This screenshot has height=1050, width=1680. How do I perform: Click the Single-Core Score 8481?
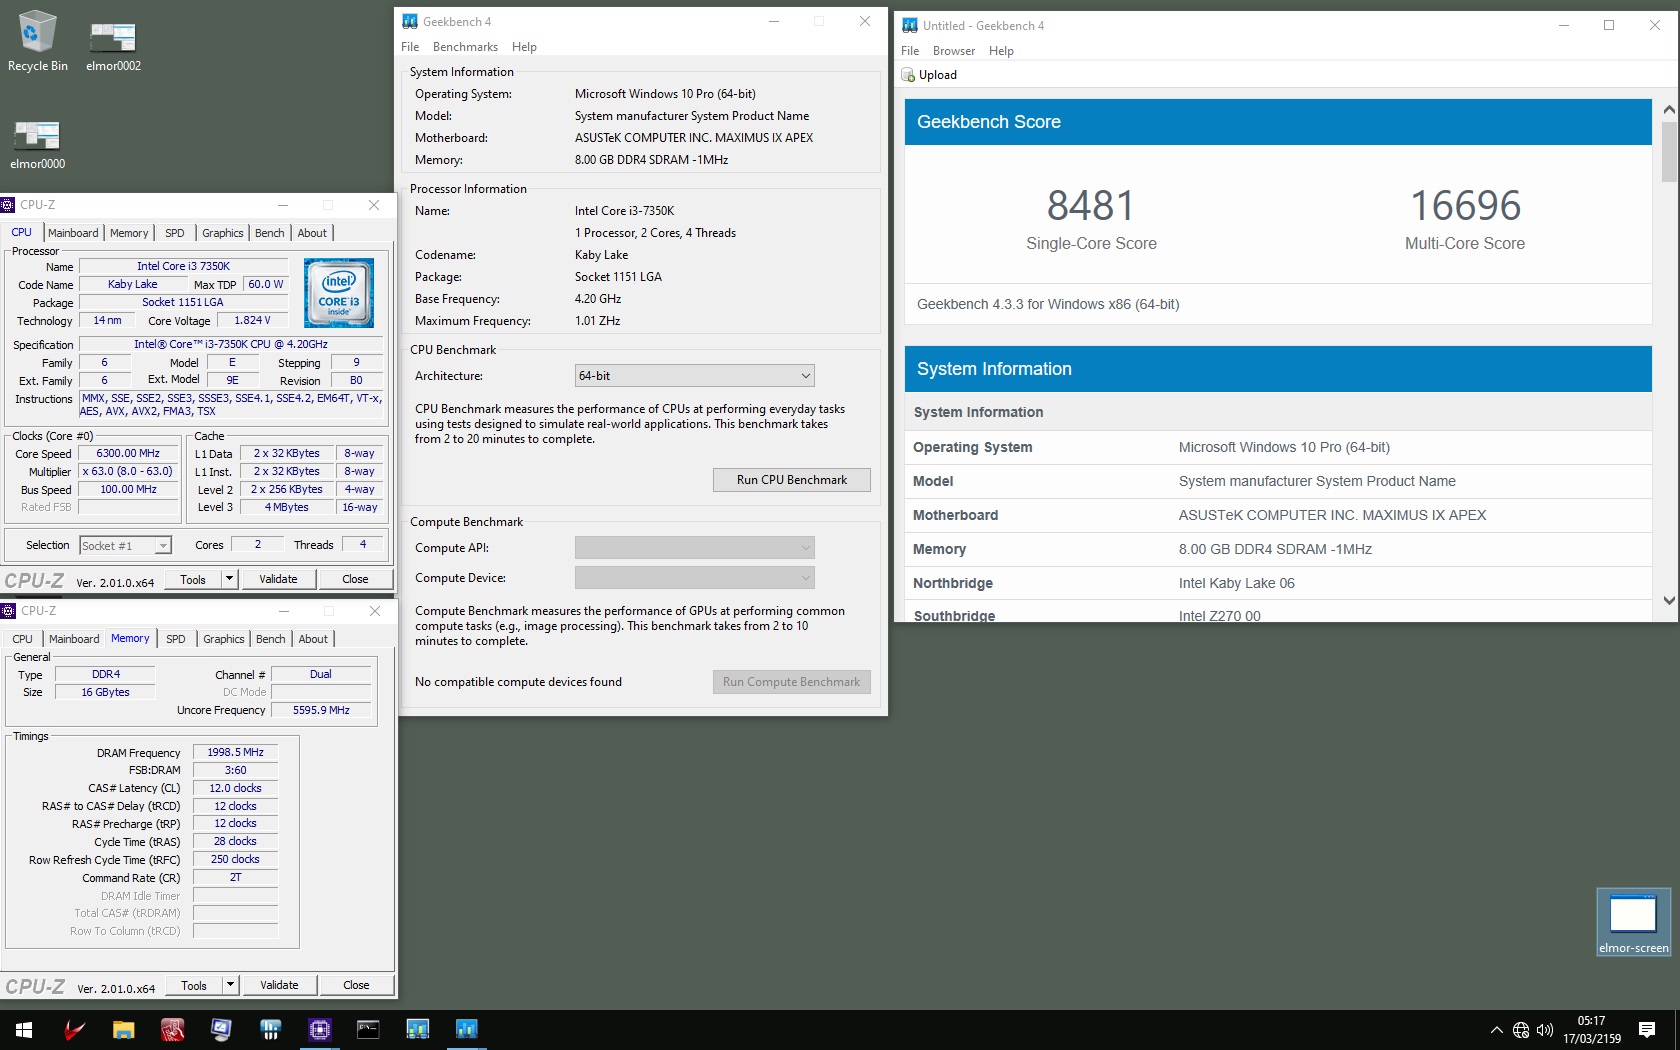(x=1091, y=206)
